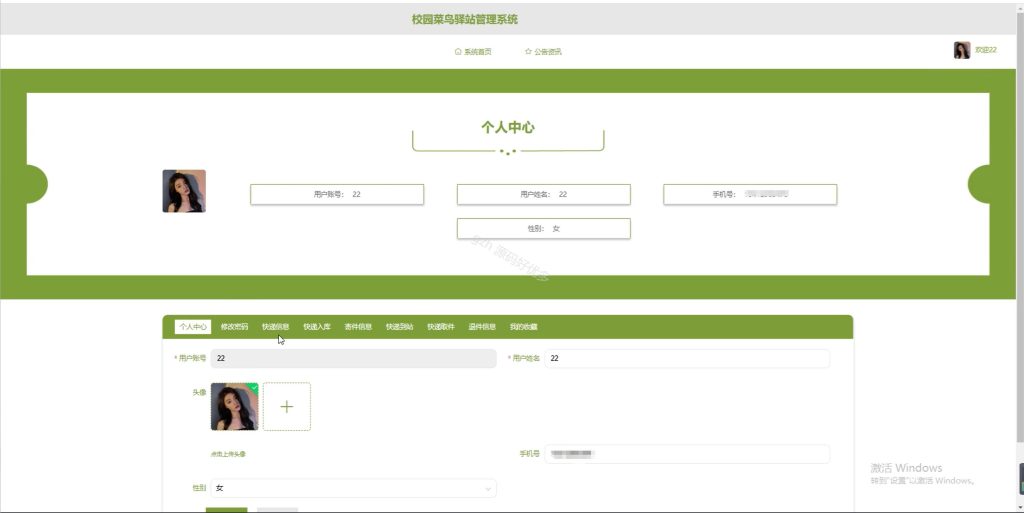Click the 性别: 女 info box

click(x=544, y=228)
